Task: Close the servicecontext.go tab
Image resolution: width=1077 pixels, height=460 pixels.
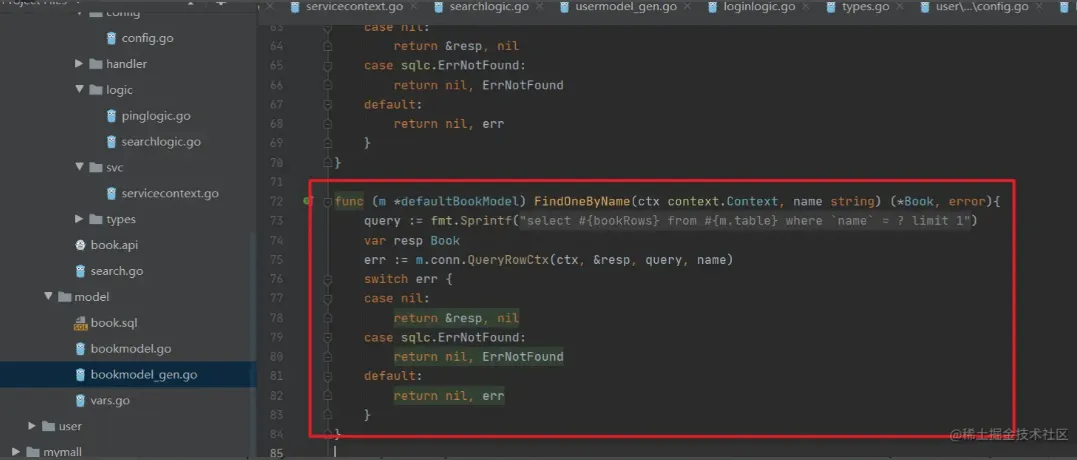Action: (415, 6)
